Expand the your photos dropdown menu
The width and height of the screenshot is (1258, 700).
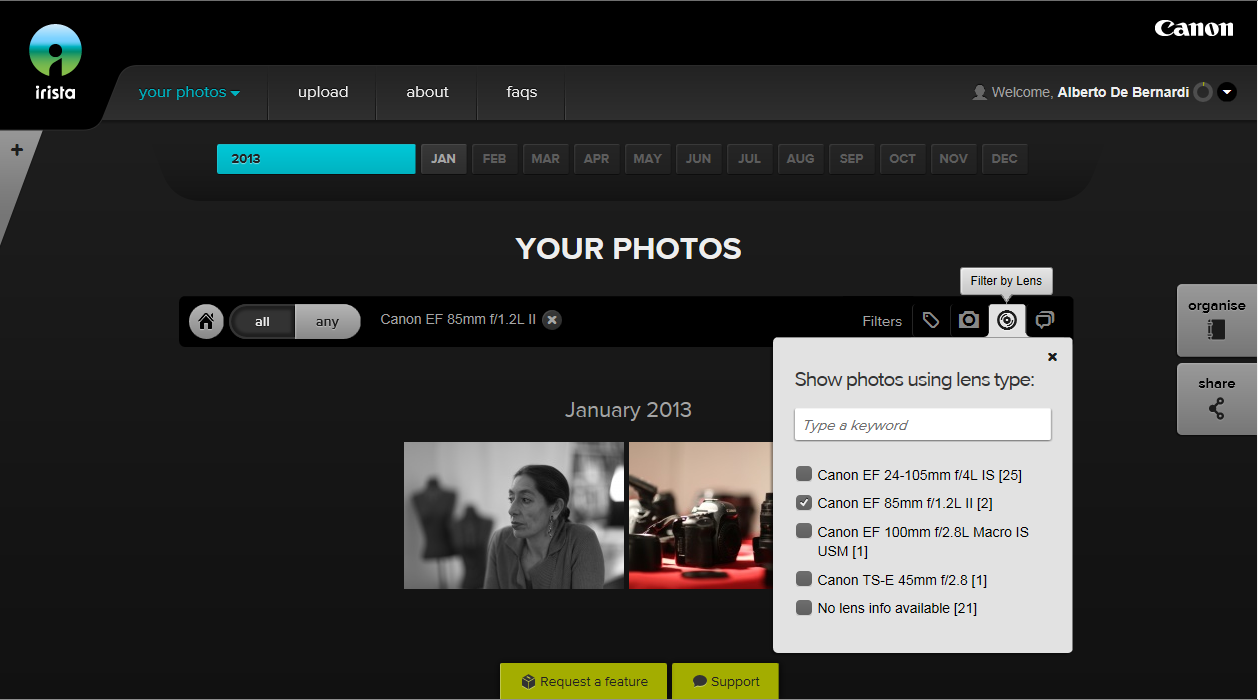(189, 92)
